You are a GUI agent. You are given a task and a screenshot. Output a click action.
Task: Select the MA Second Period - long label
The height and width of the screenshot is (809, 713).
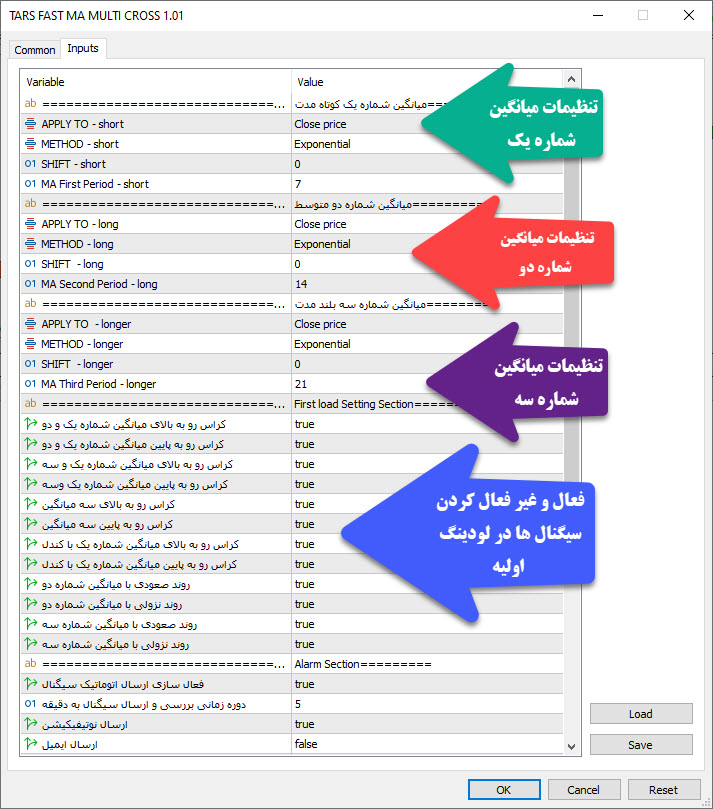coord(99,284)
